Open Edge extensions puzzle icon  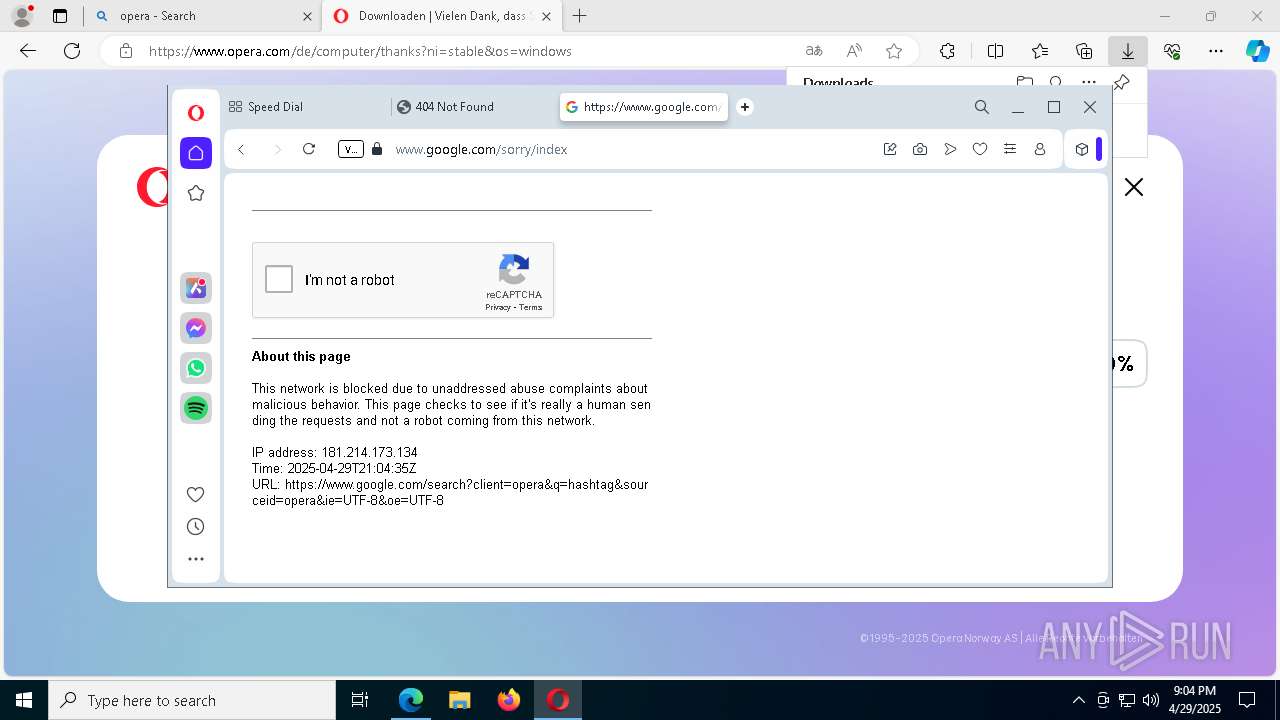947,51
